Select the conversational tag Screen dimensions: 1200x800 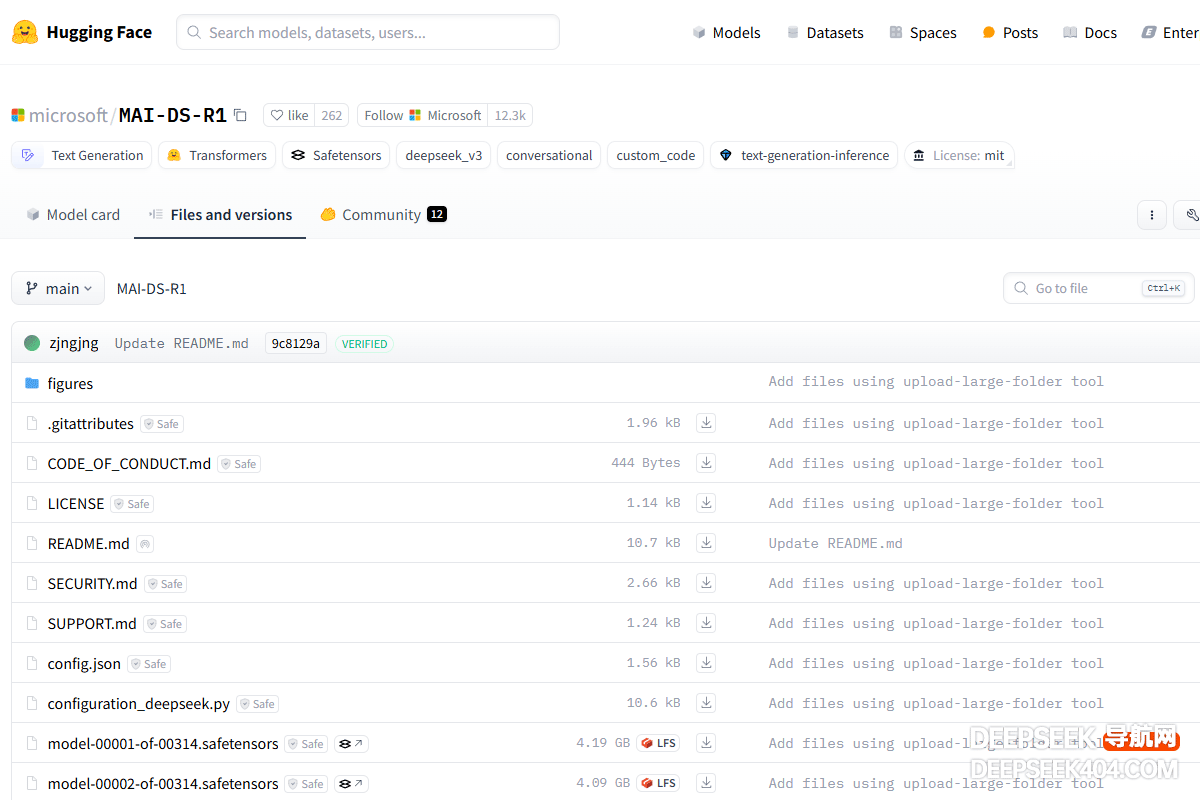[549, 155]
